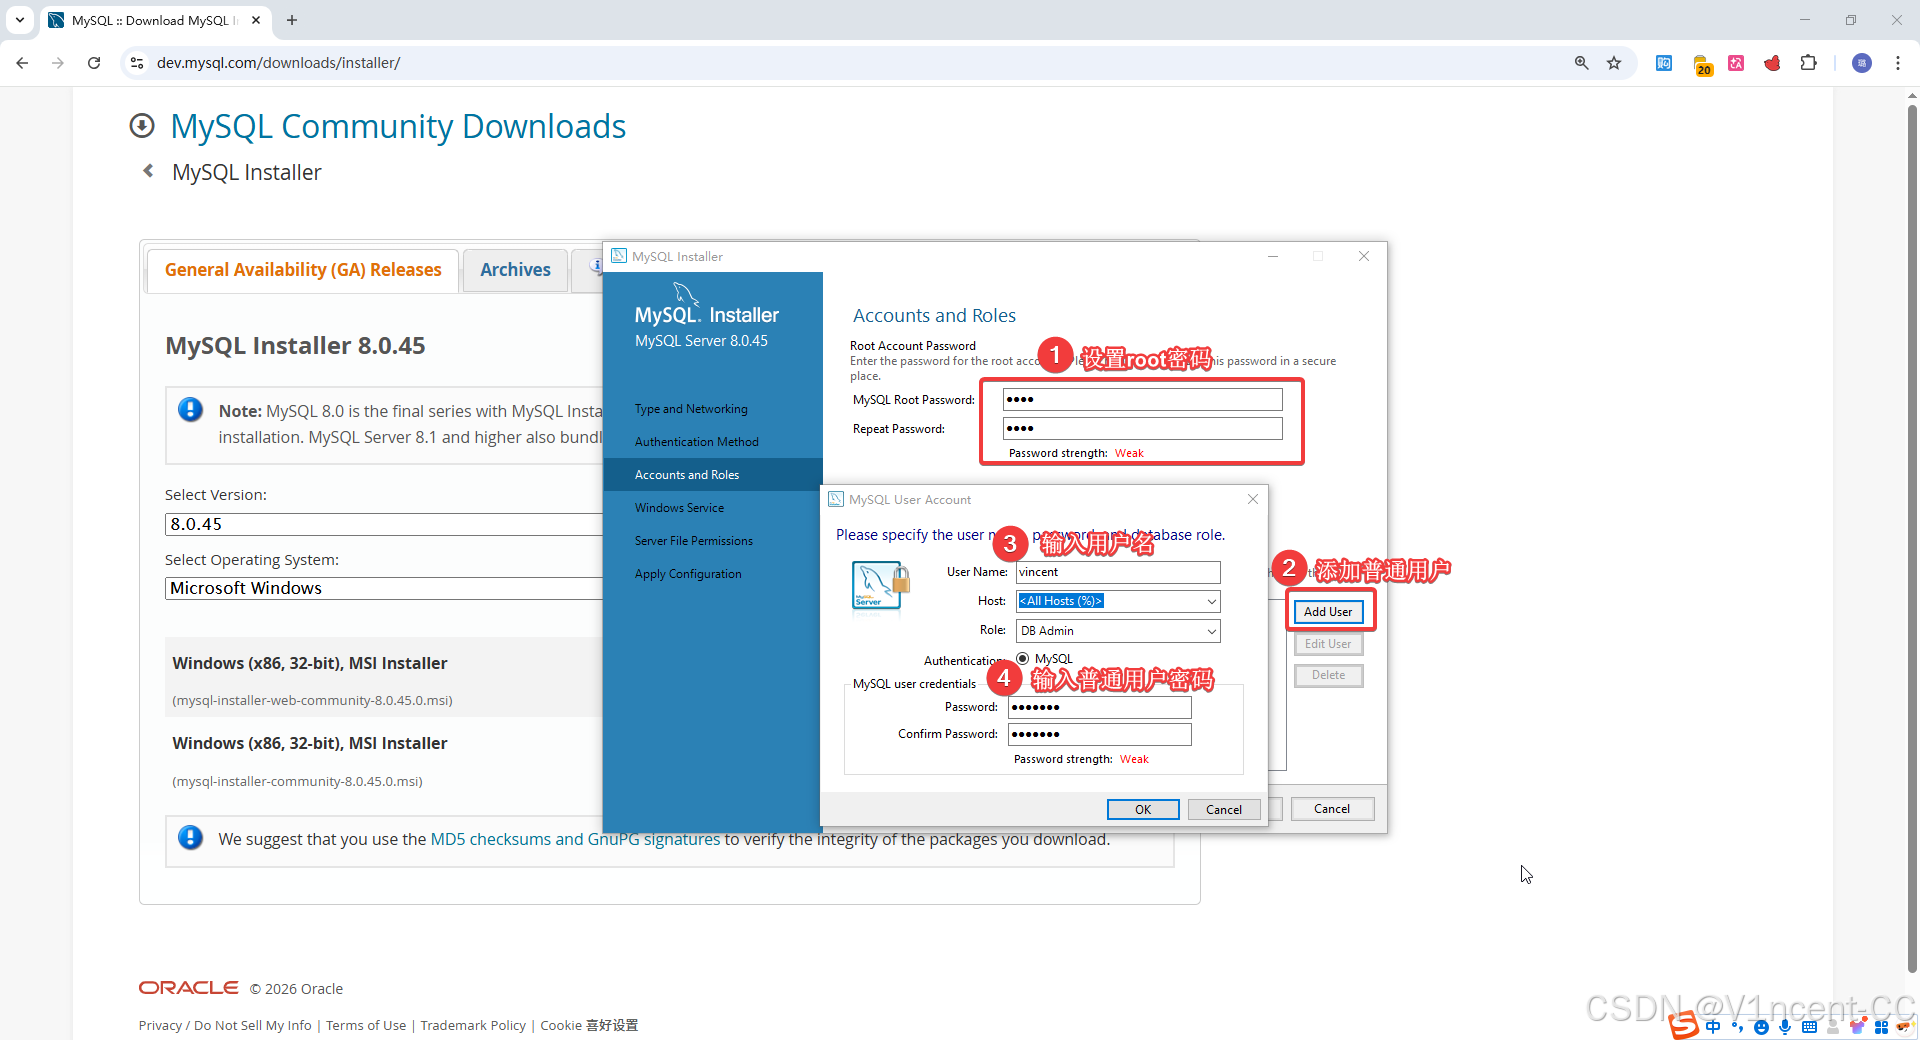The width and height of the screenshot is (1920, 1040).
Task: Open the Terms of Use footer link
Action: click(x=366, y=1026)
